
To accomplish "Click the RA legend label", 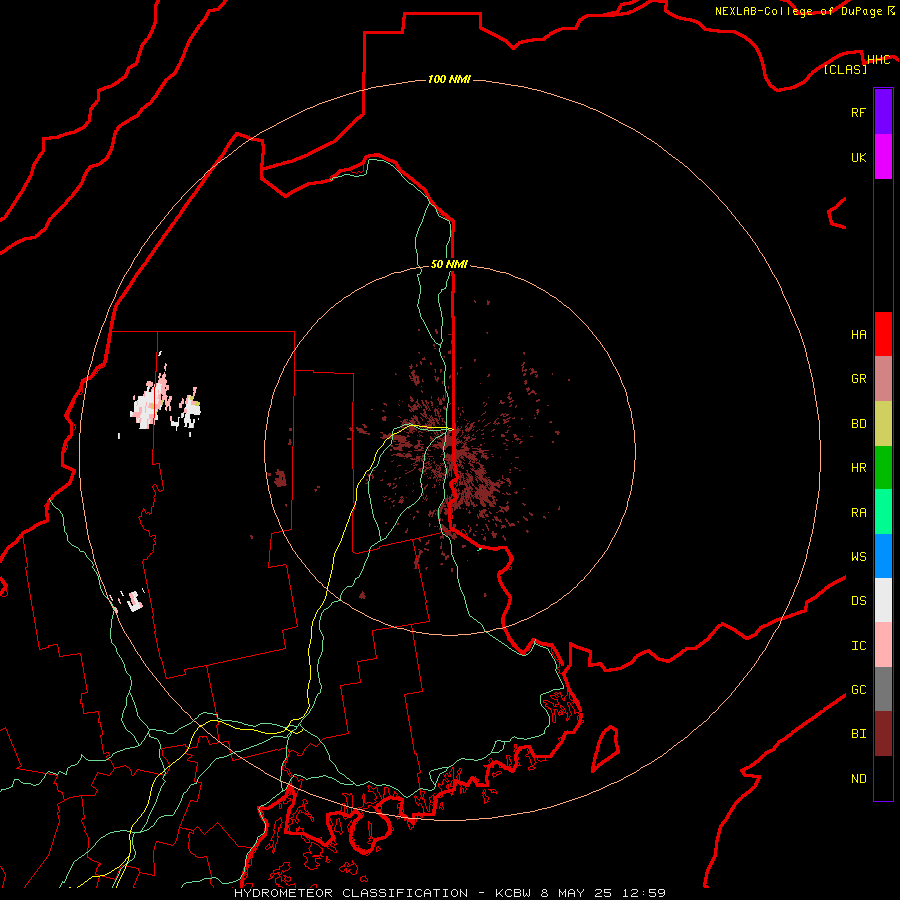I will click(858, 512).
